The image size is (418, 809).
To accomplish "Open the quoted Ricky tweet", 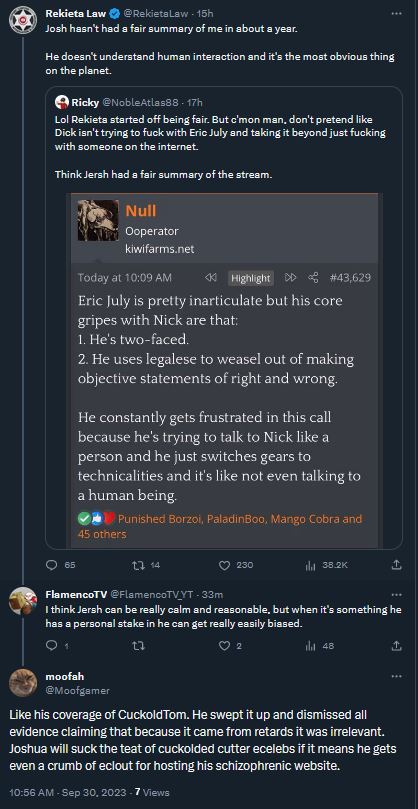I will pyautogui.click(x=223, y=317).
